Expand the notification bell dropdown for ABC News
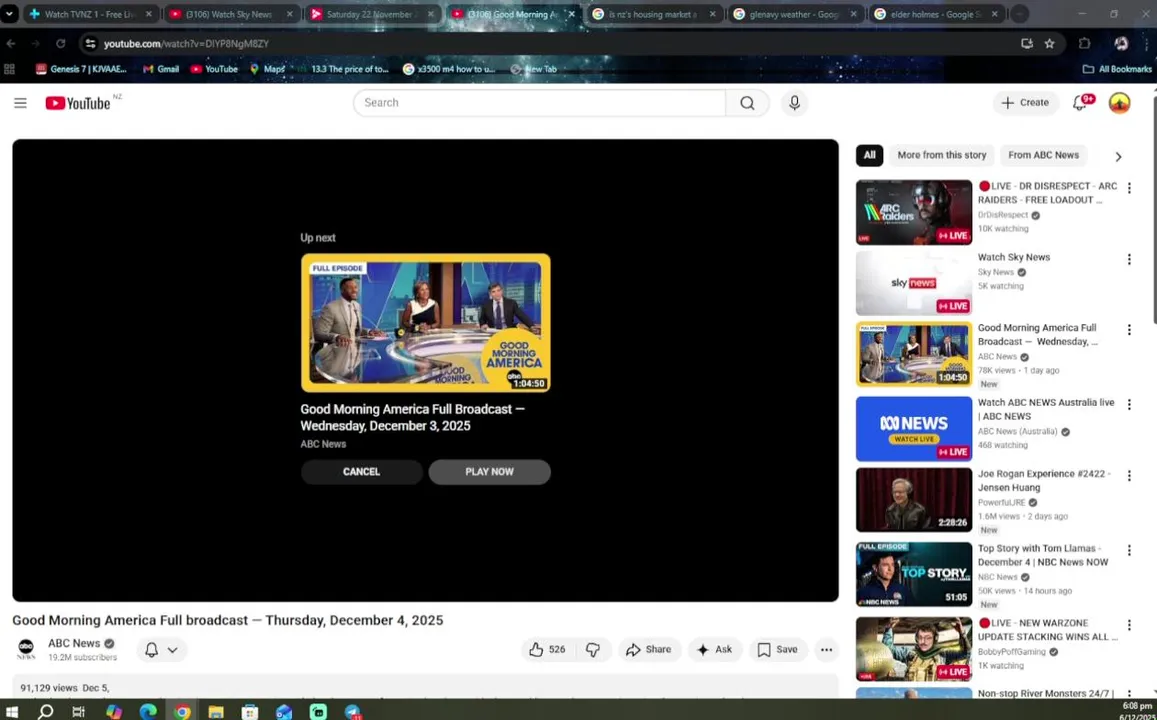This screenshot has width=1157, height=720. (x=161, y=650)
